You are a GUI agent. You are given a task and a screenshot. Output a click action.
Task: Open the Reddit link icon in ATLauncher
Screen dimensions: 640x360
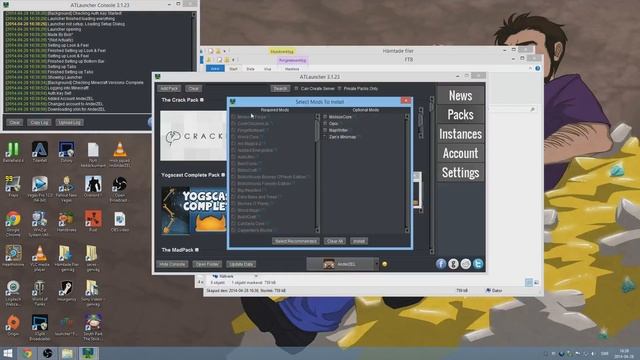tap(466, 264)
